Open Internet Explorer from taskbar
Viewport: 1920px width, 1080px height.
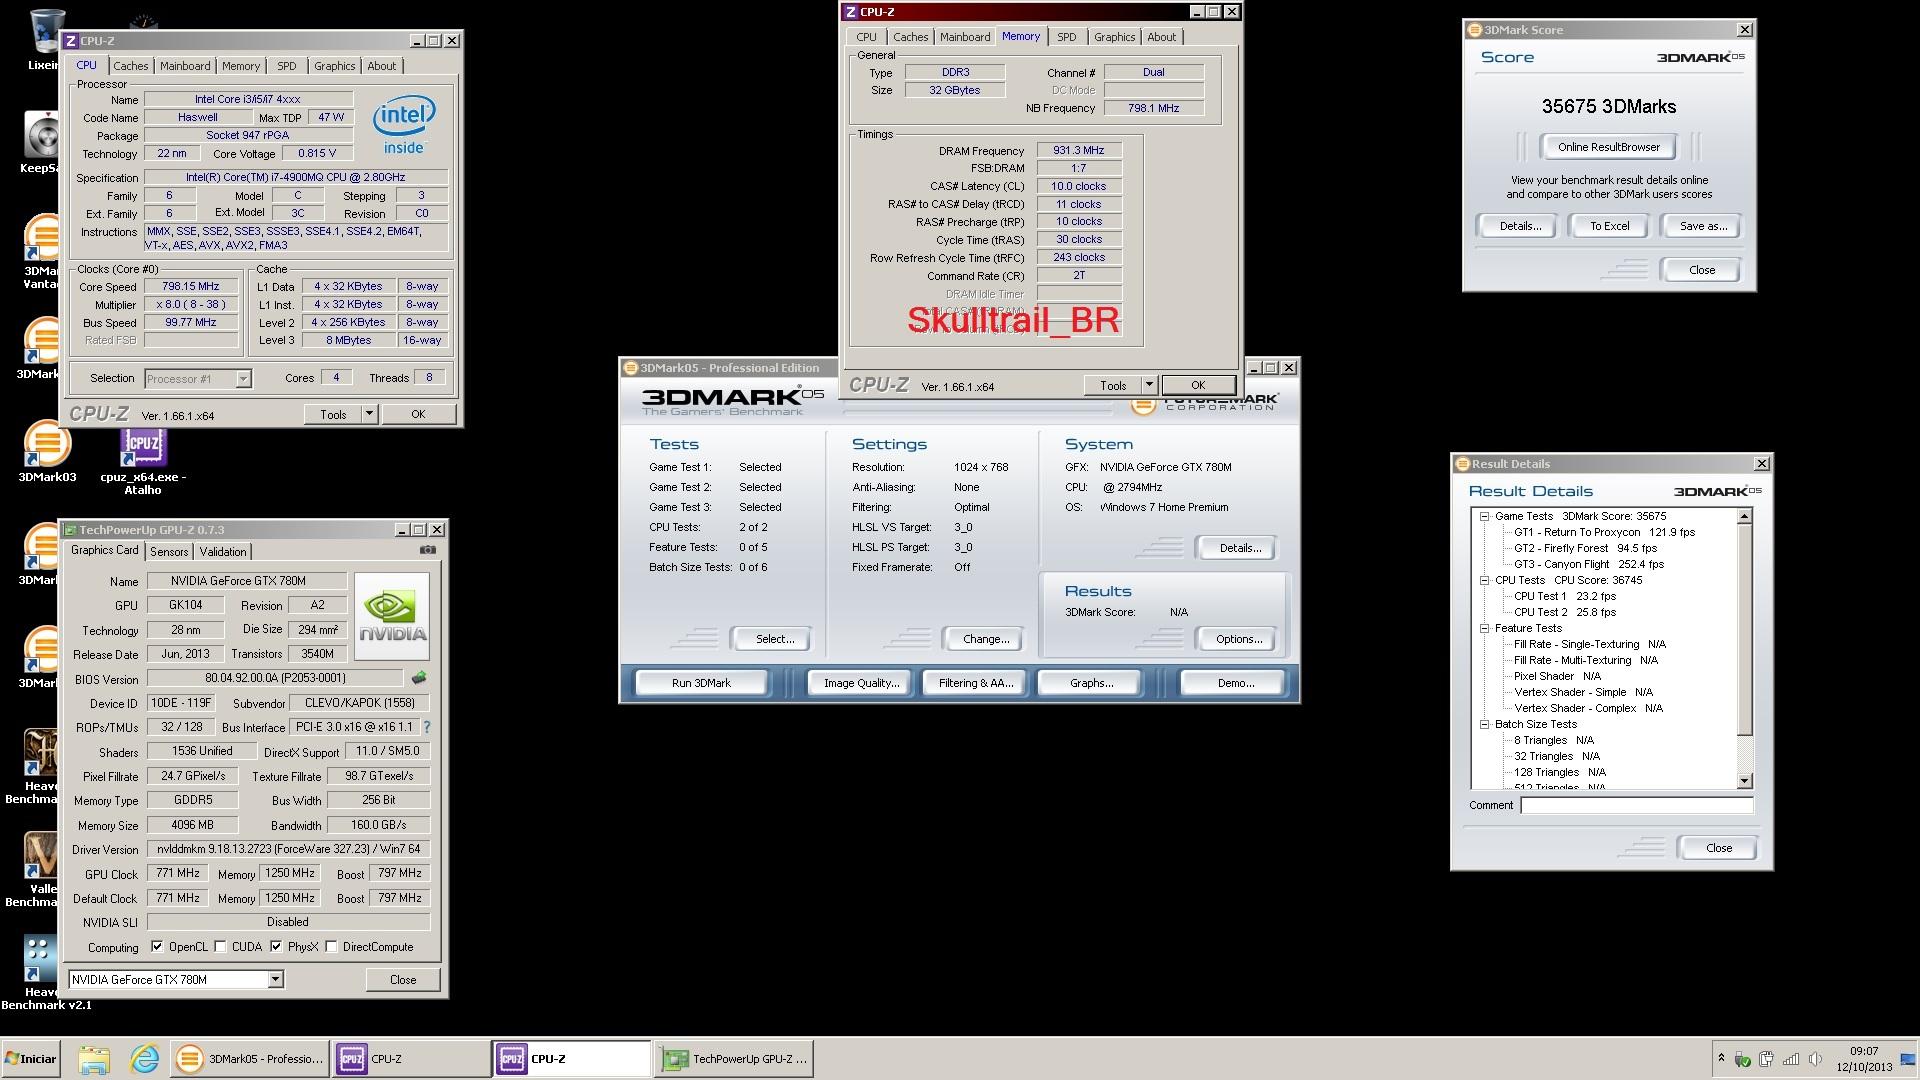(145, 1059)
